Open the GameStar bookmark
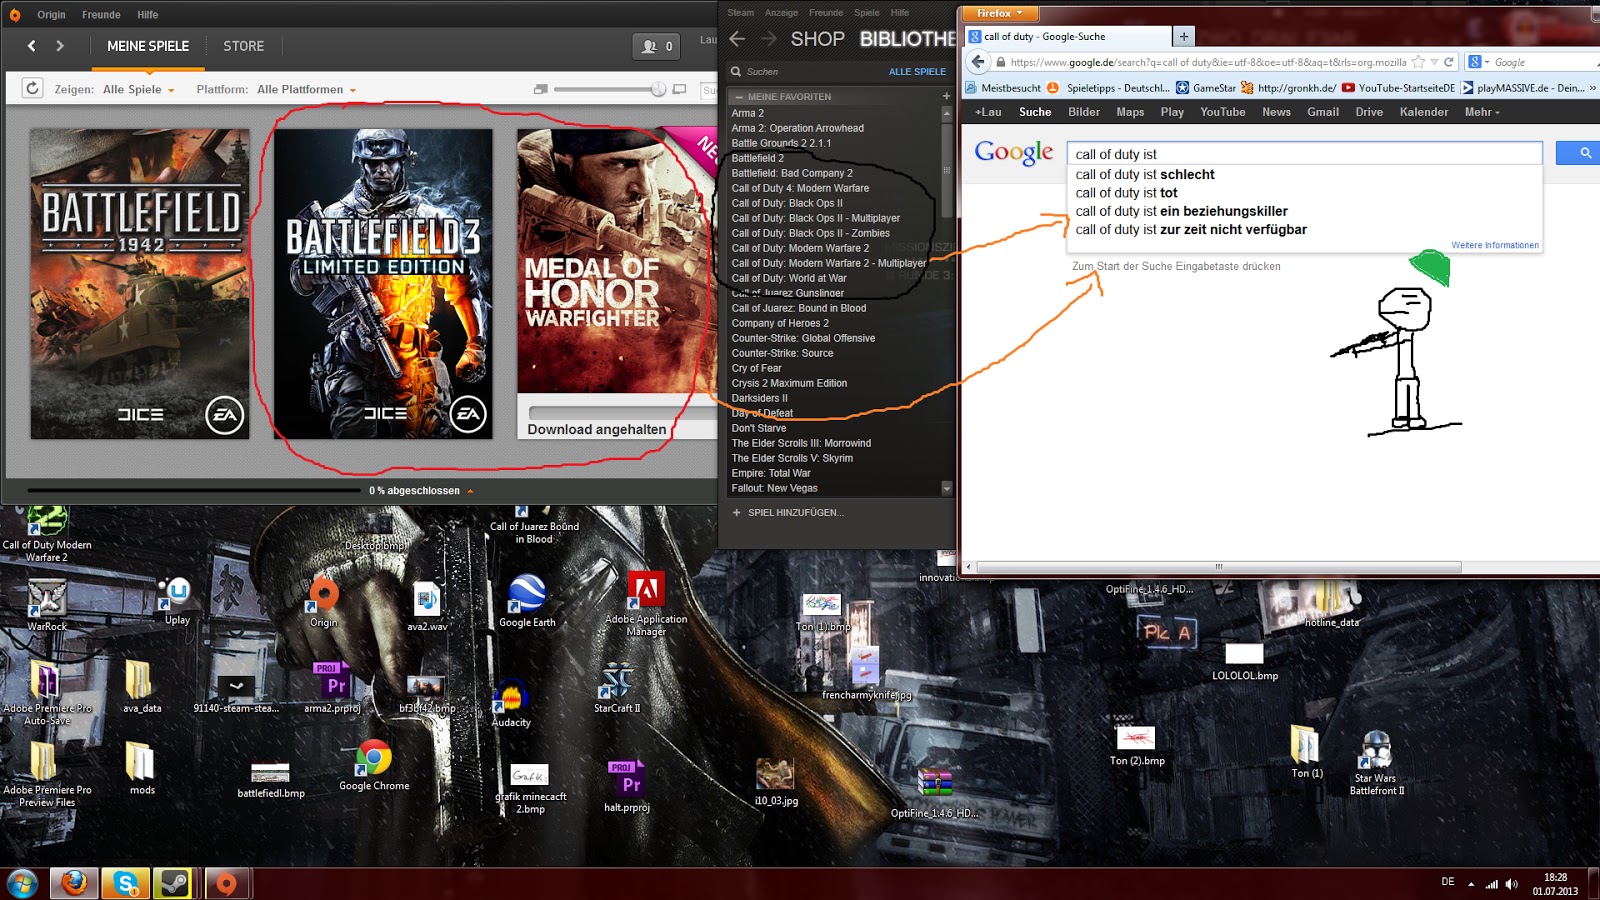 1206,88
